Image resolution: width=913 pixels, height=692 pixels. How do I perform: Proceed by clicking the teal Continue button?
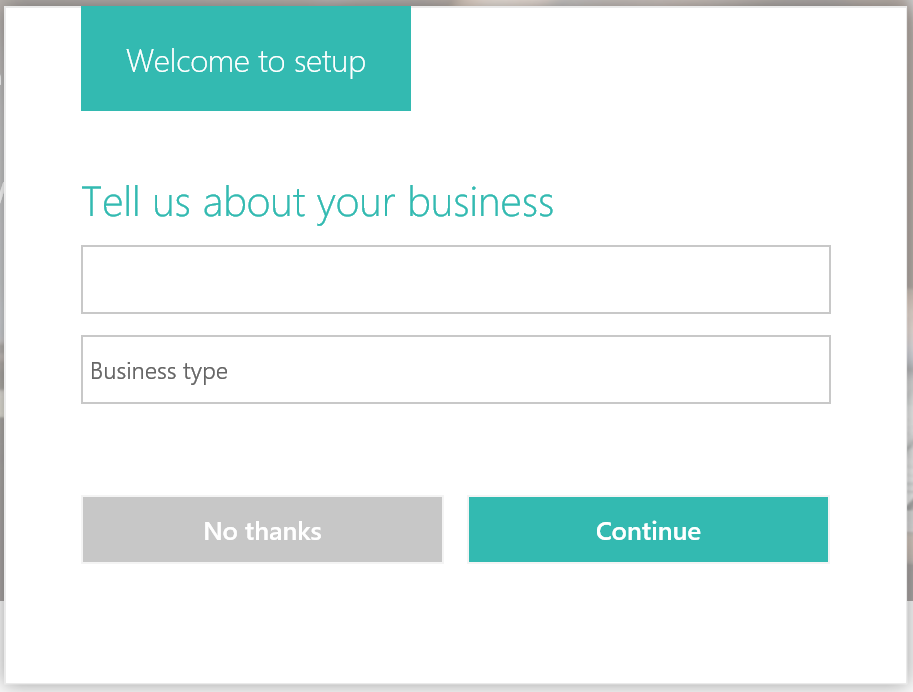(x=648, y=530)
